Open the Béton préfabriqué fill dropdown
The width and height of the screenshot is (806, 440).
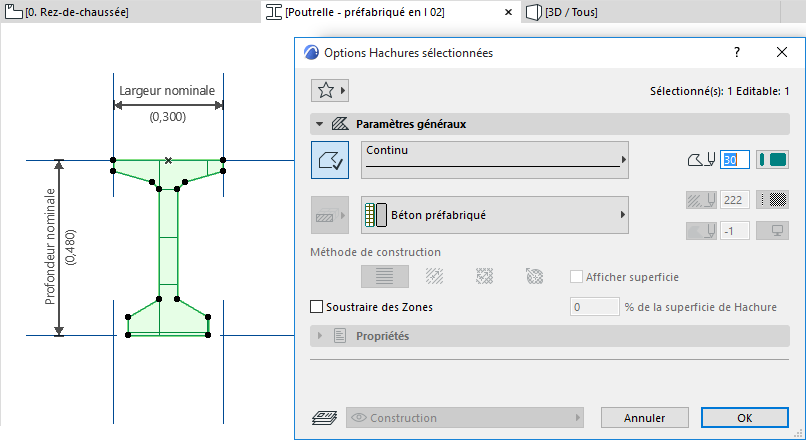pos(496,214)
